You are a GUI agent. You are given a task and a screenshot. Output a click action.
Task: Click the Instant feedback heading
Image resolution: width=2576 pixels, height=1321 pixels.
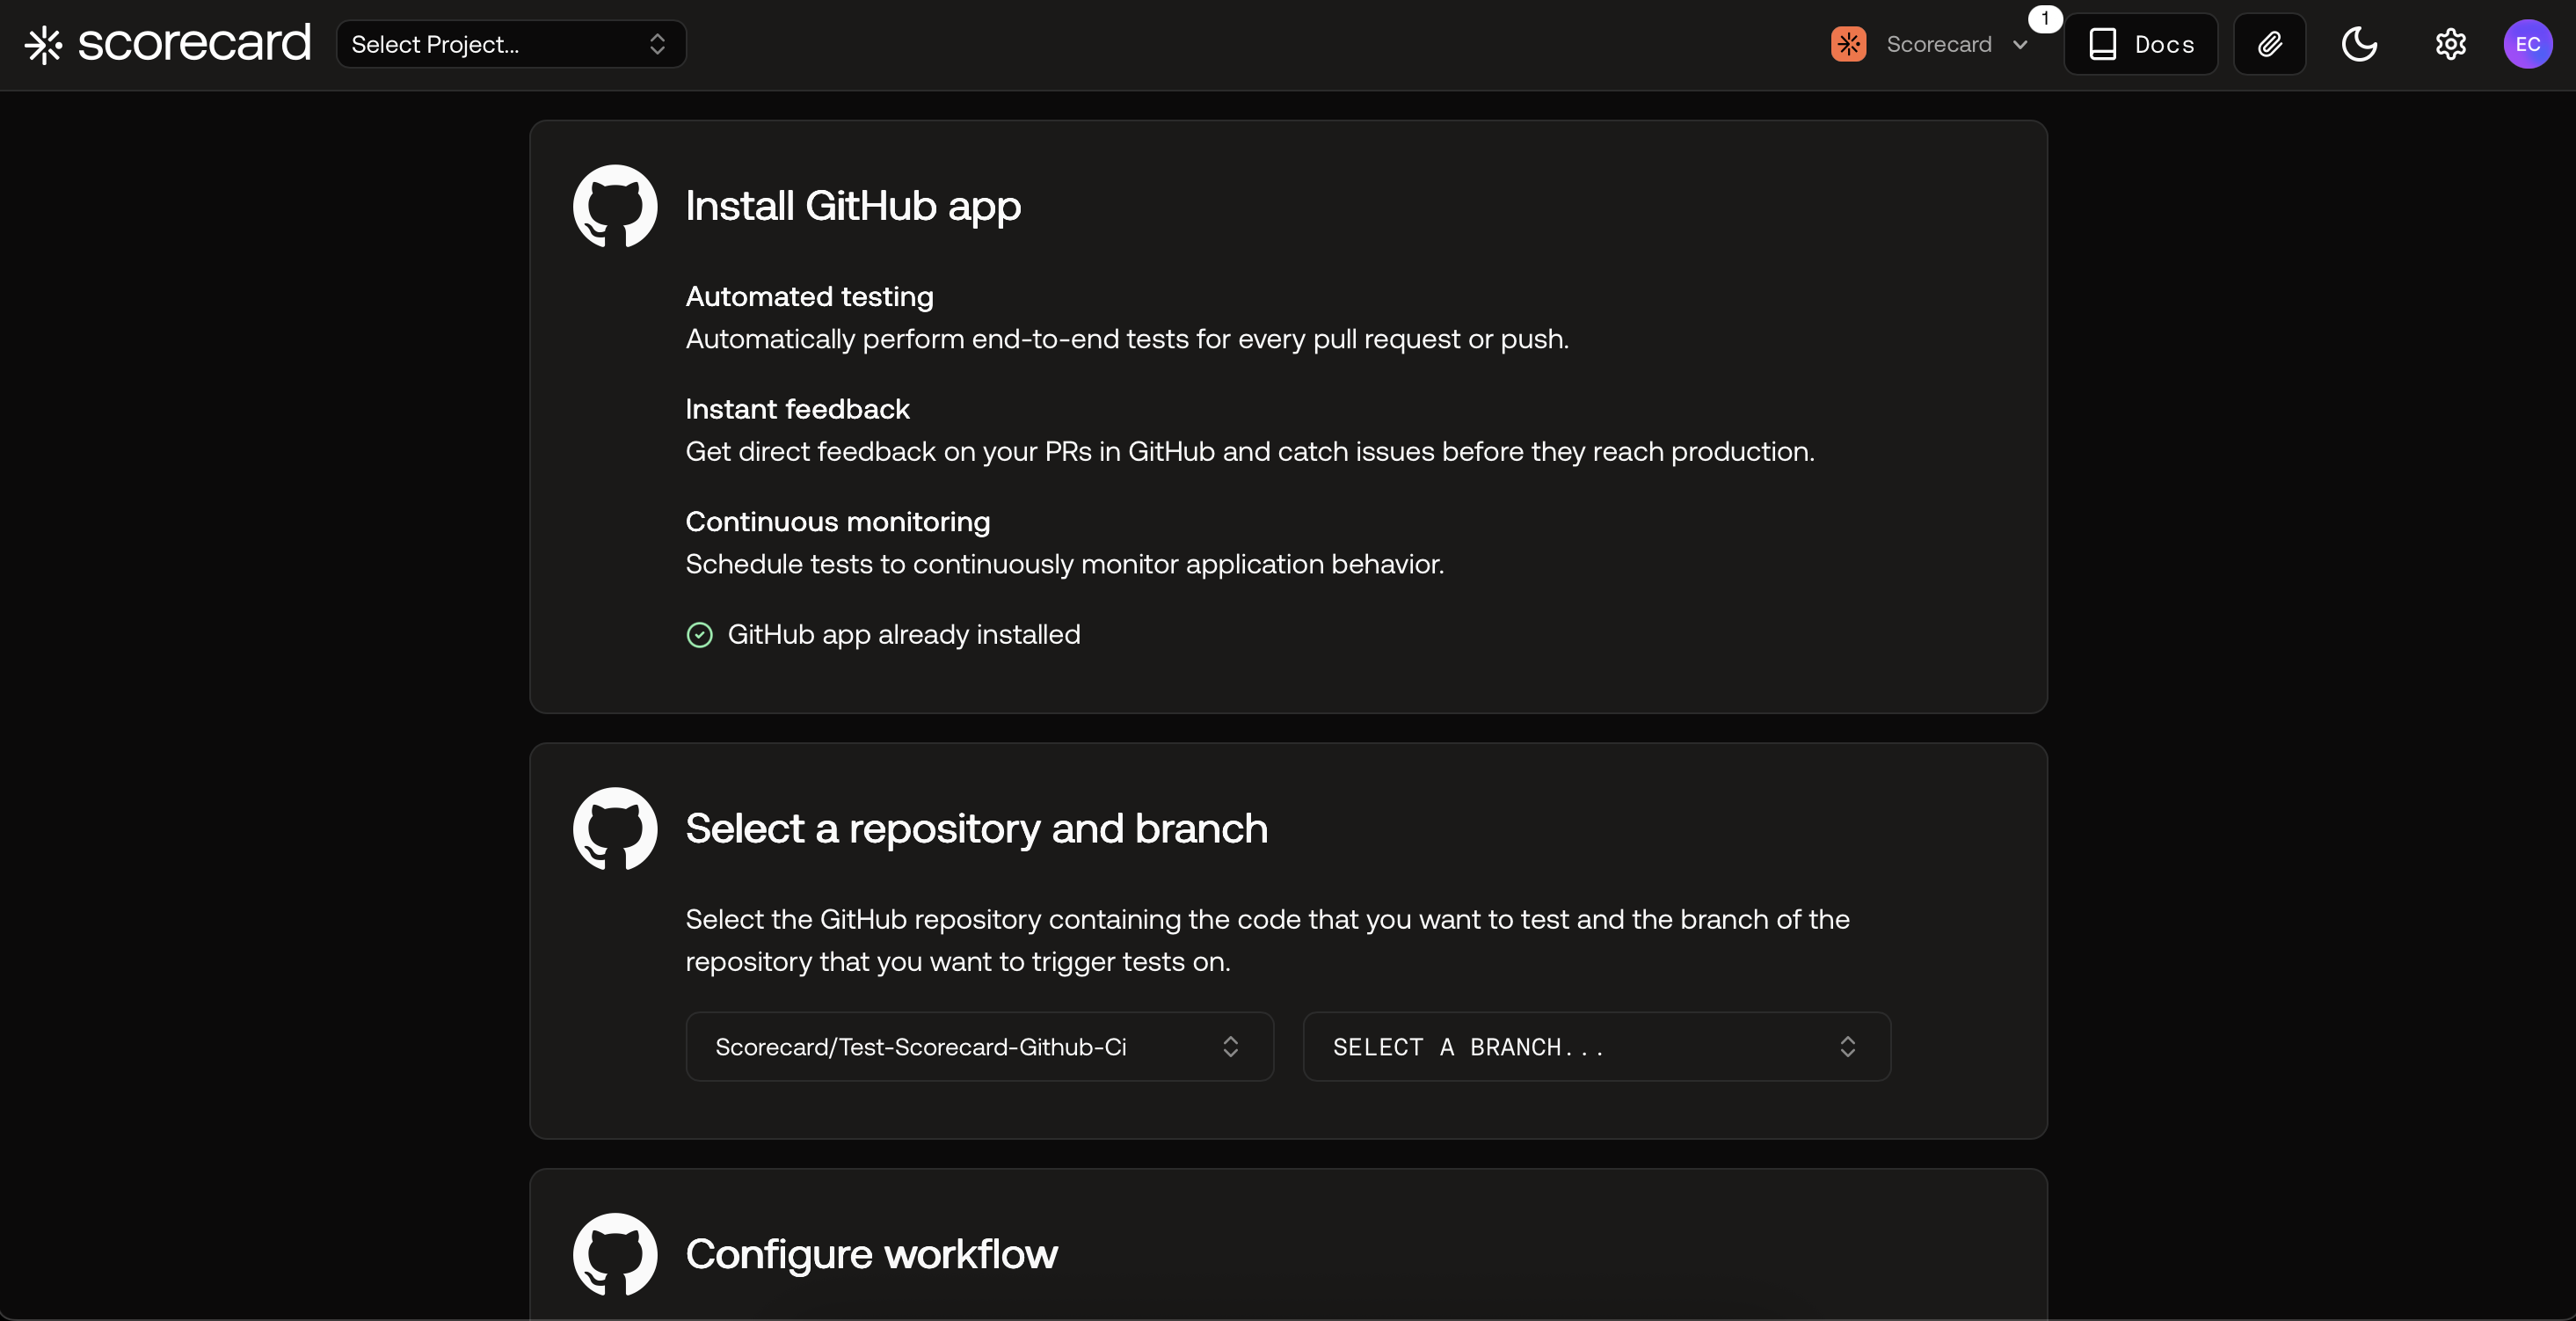pos(797,409)
